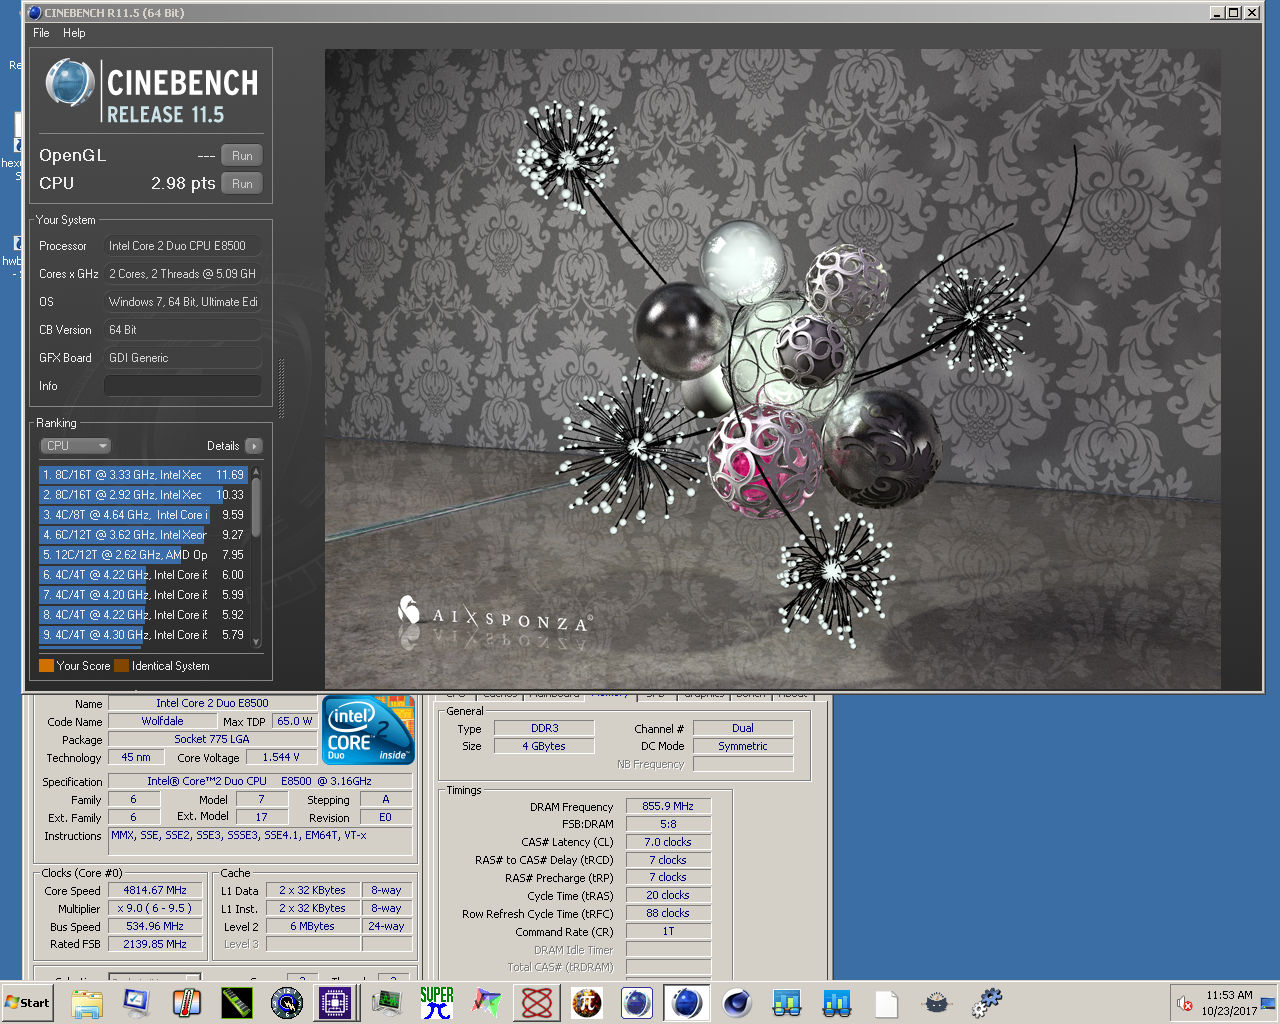Viewport: 1280px width, 1024px height.
Task: Select ranking row 1 8C/16T @ 3.33 GHz
Action: click(x=144, y=475)
